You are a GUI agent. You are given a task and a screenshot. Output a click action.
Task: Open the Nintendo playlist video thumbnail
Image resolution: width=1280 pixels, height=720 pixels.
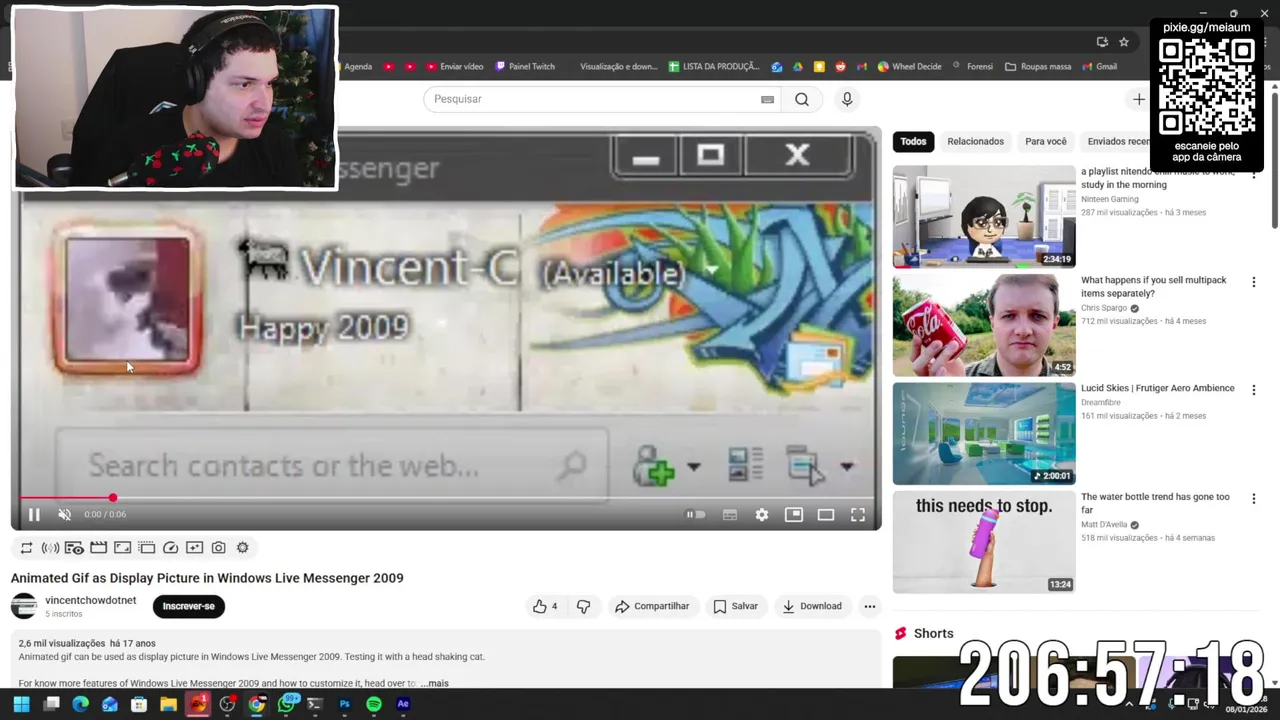[x=984, y=217]
